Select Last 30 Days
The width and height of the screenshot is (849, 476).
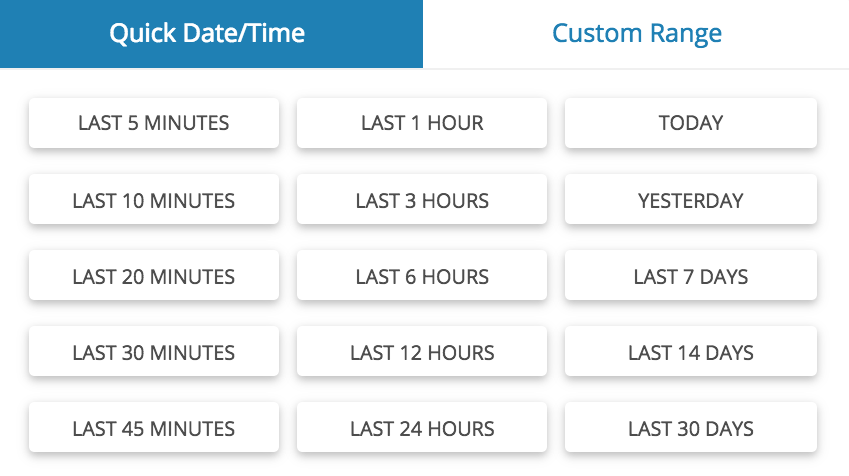[x=691, y=427]
